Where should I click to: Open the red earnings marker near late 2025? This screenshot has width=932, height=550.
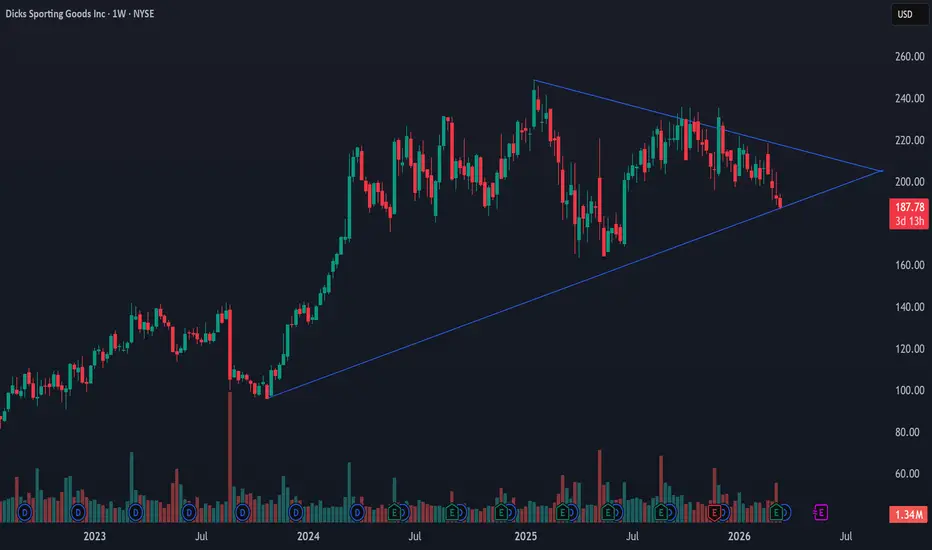click(714, 512)
